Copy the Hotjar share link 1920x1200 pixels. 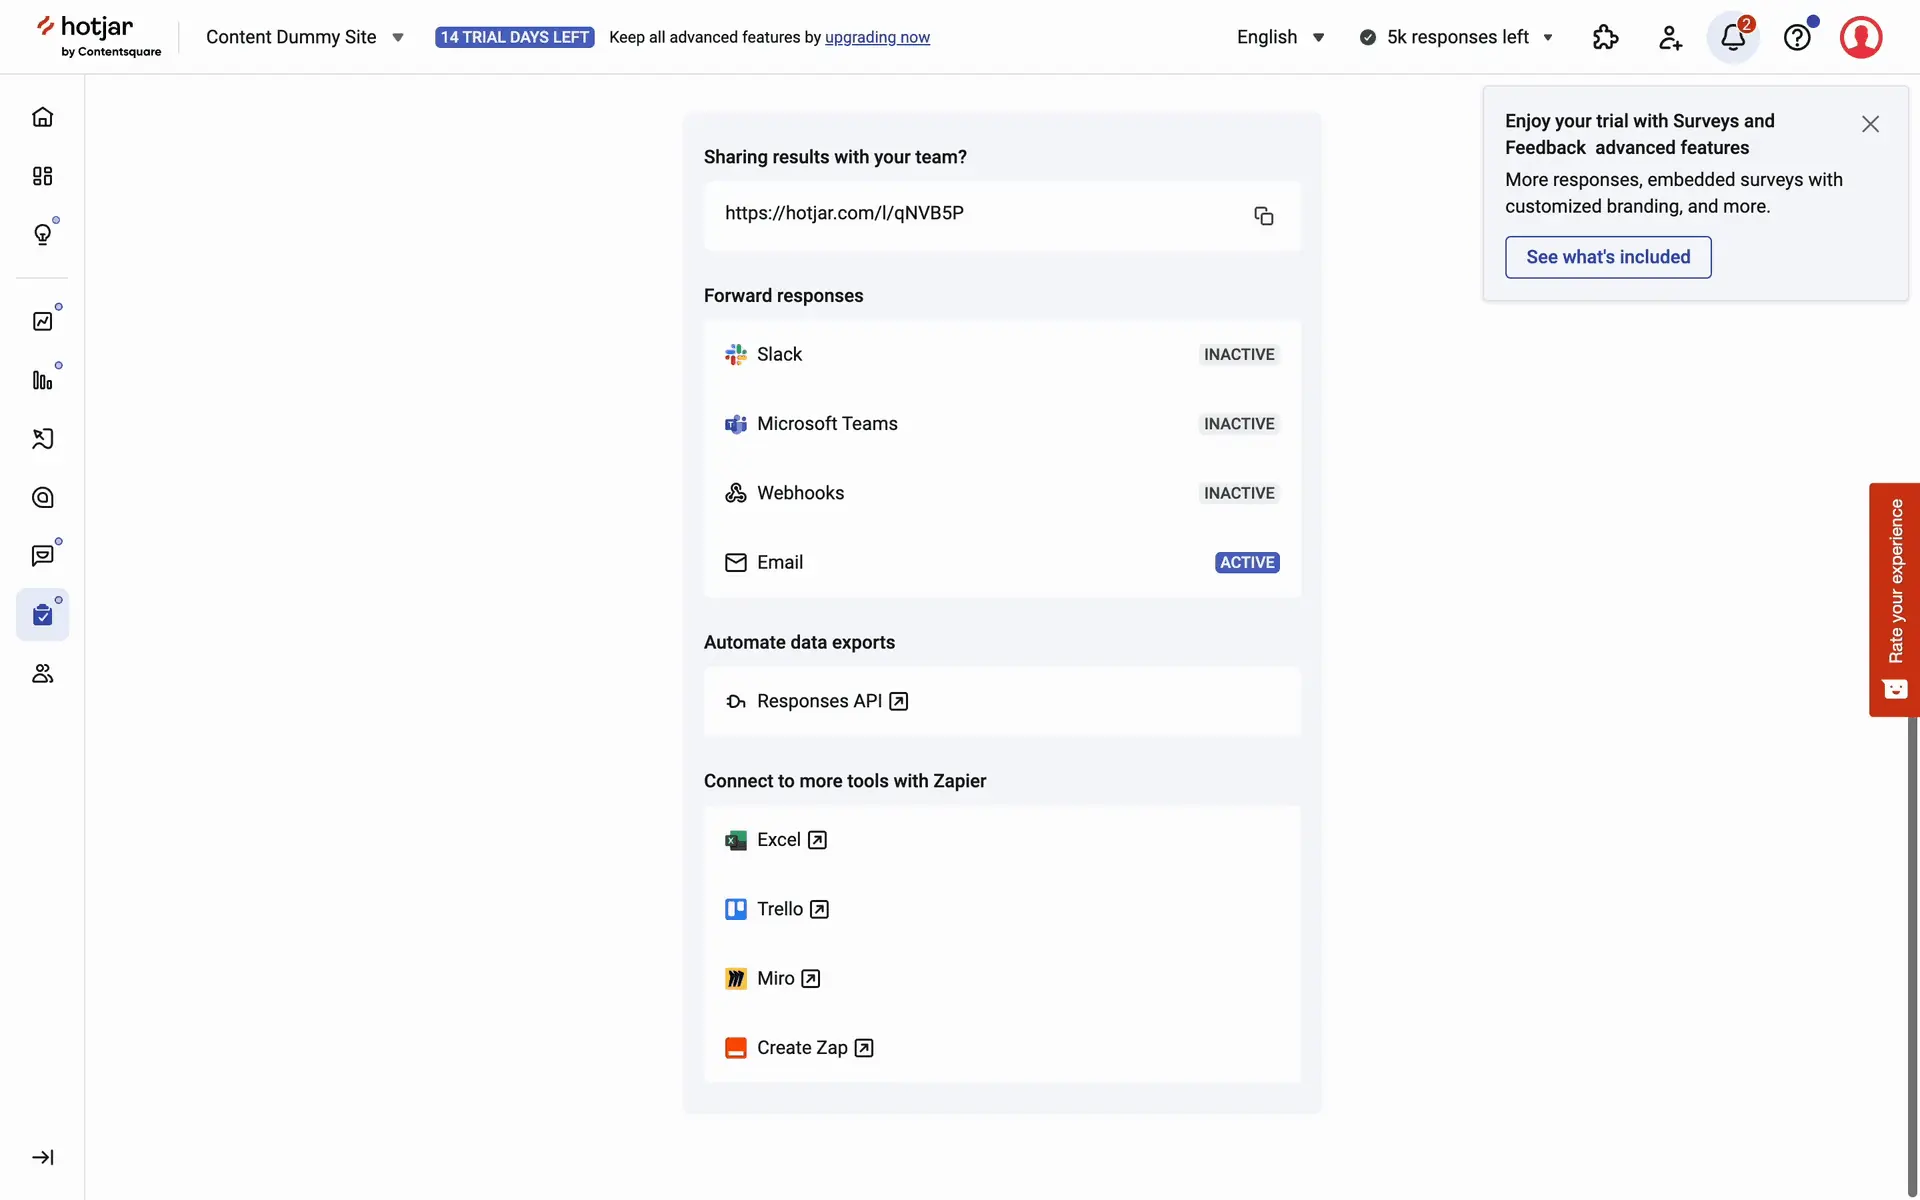(x=1263, y=216)
